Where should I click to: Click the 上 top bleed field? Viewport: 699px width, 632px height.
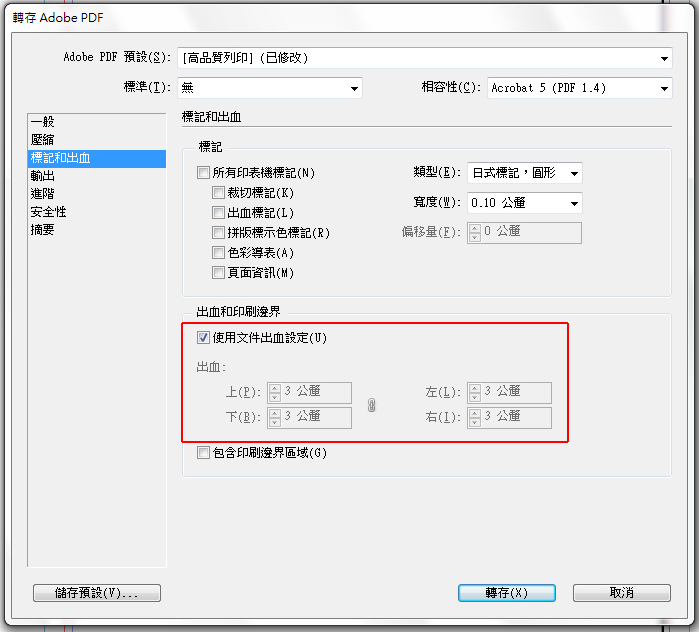tap(309, 393)
